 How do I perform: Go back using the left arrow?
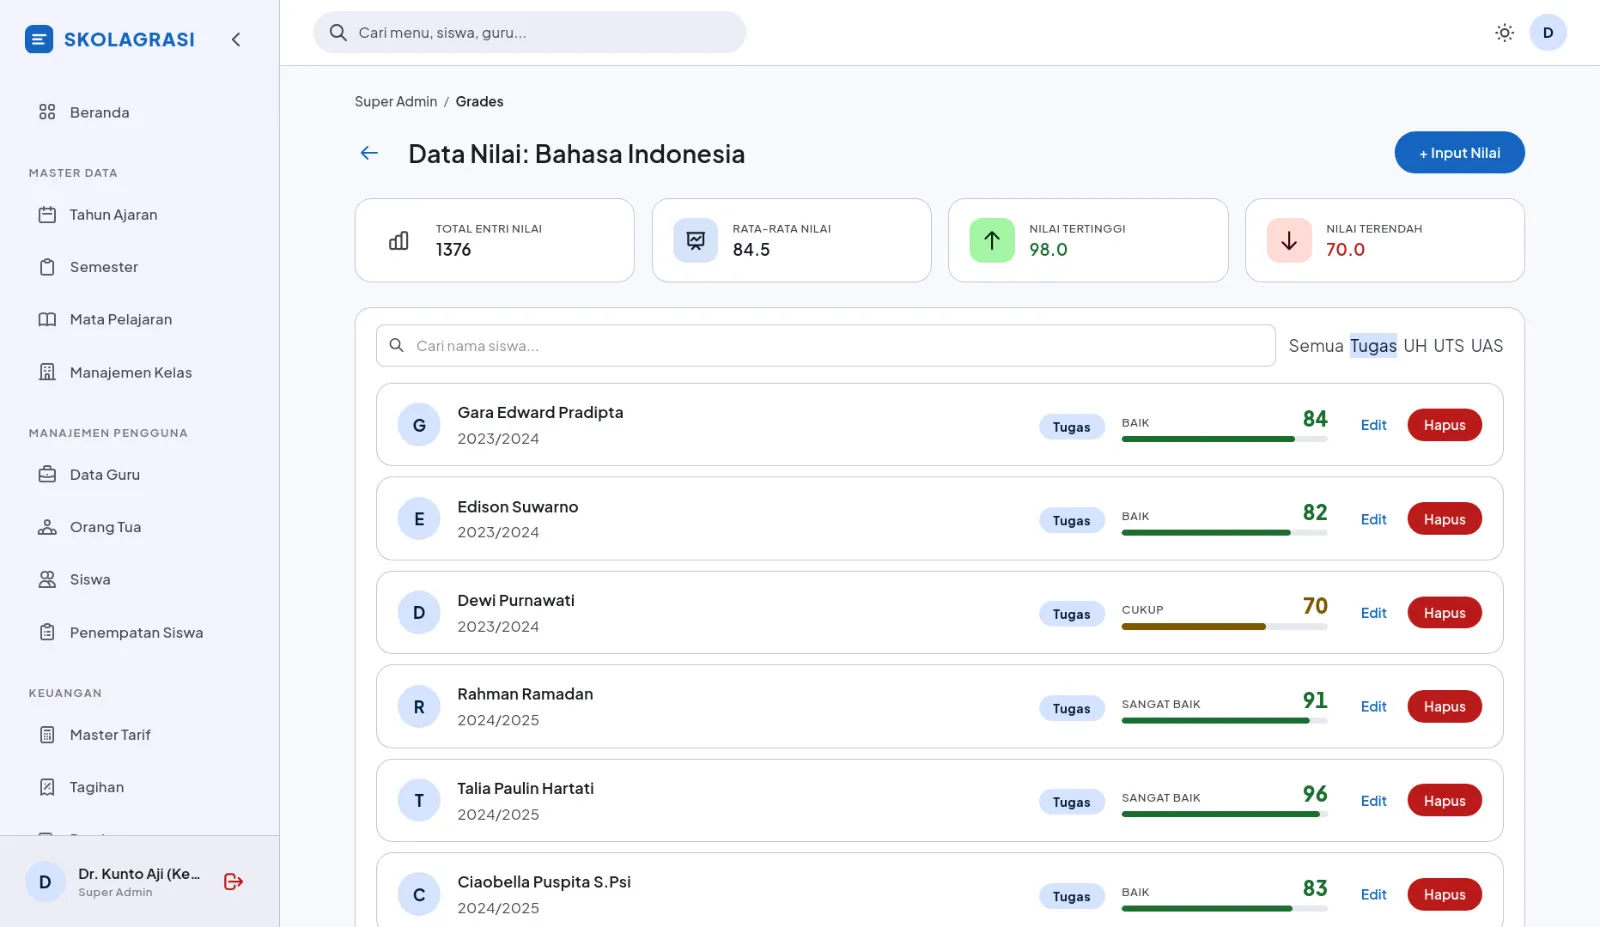click(369, 153)
